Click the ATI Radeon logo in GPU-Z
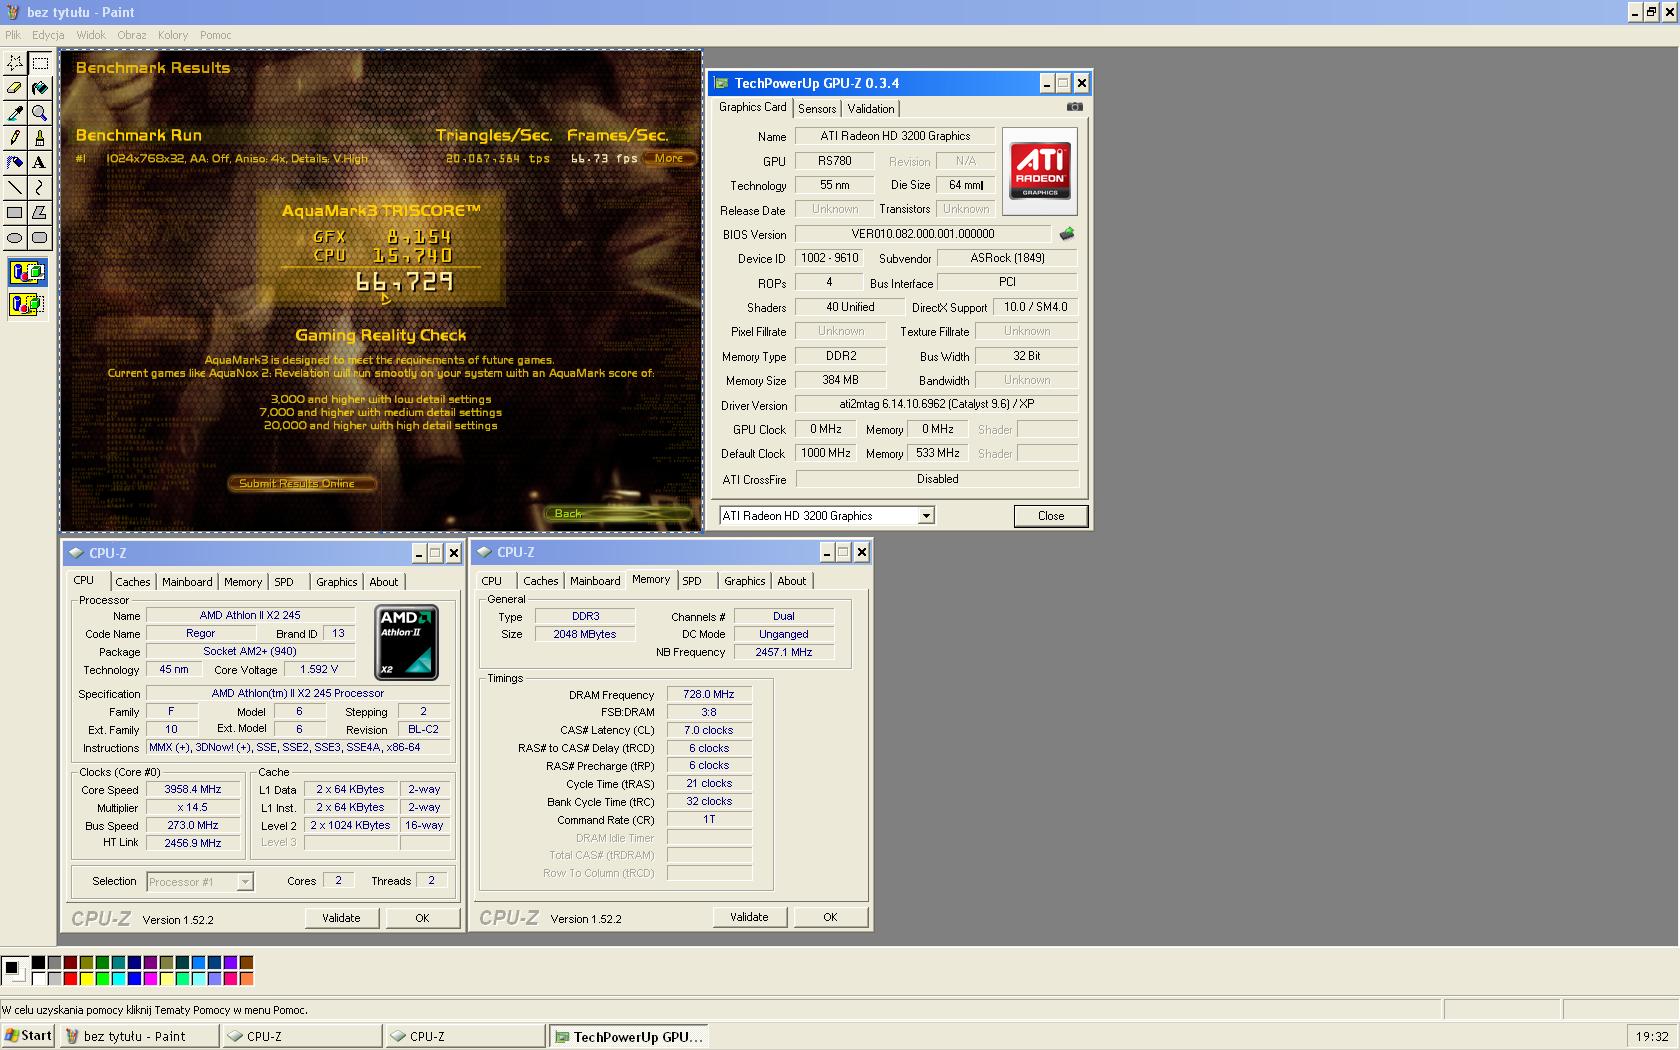1680x1050 pixels. pyautogui.click(x=1040, y=171)
